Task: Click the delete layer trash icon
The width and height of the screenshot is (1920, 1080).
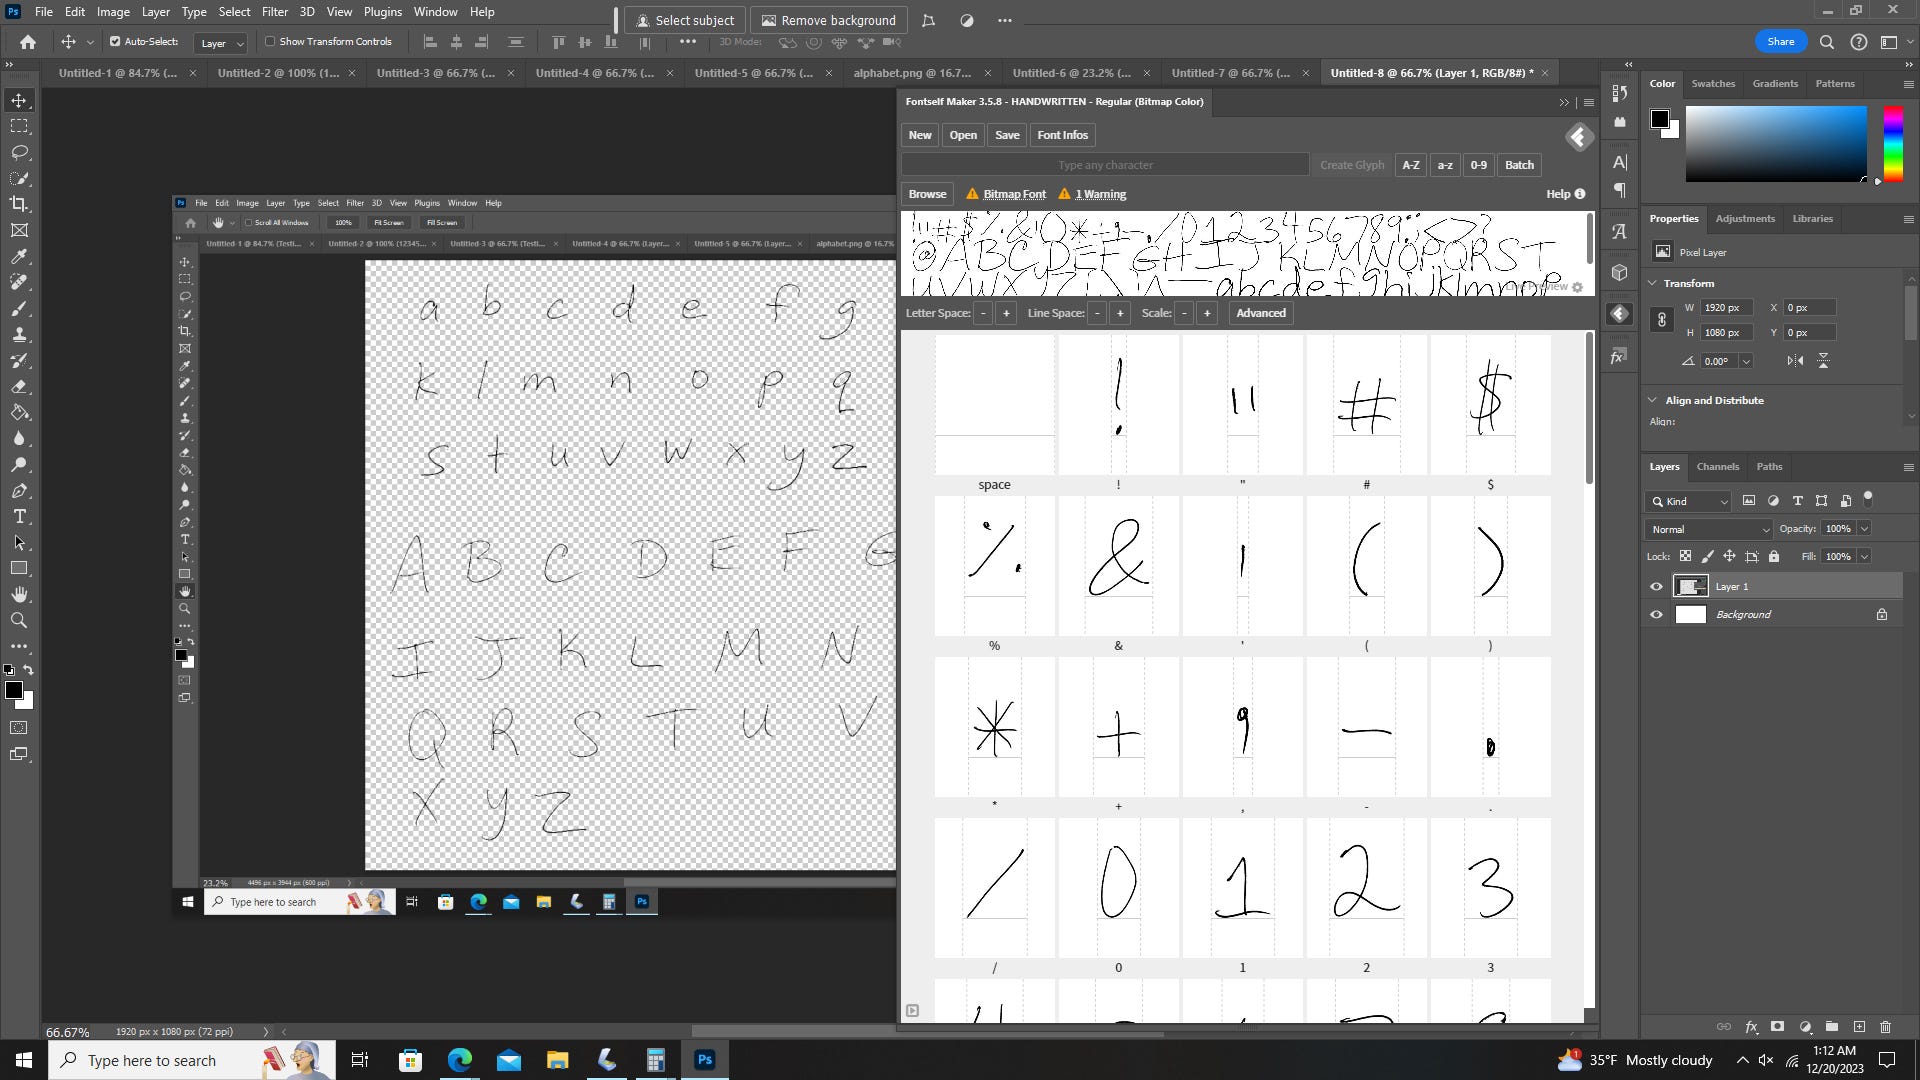Action: point(1886,1027)
